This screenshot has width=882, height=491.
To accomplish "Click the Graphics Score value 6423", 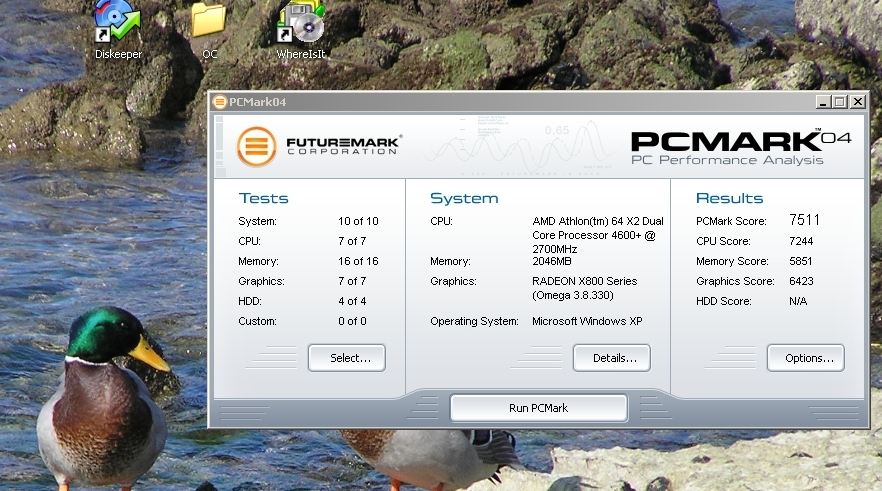I will [801, 281].
